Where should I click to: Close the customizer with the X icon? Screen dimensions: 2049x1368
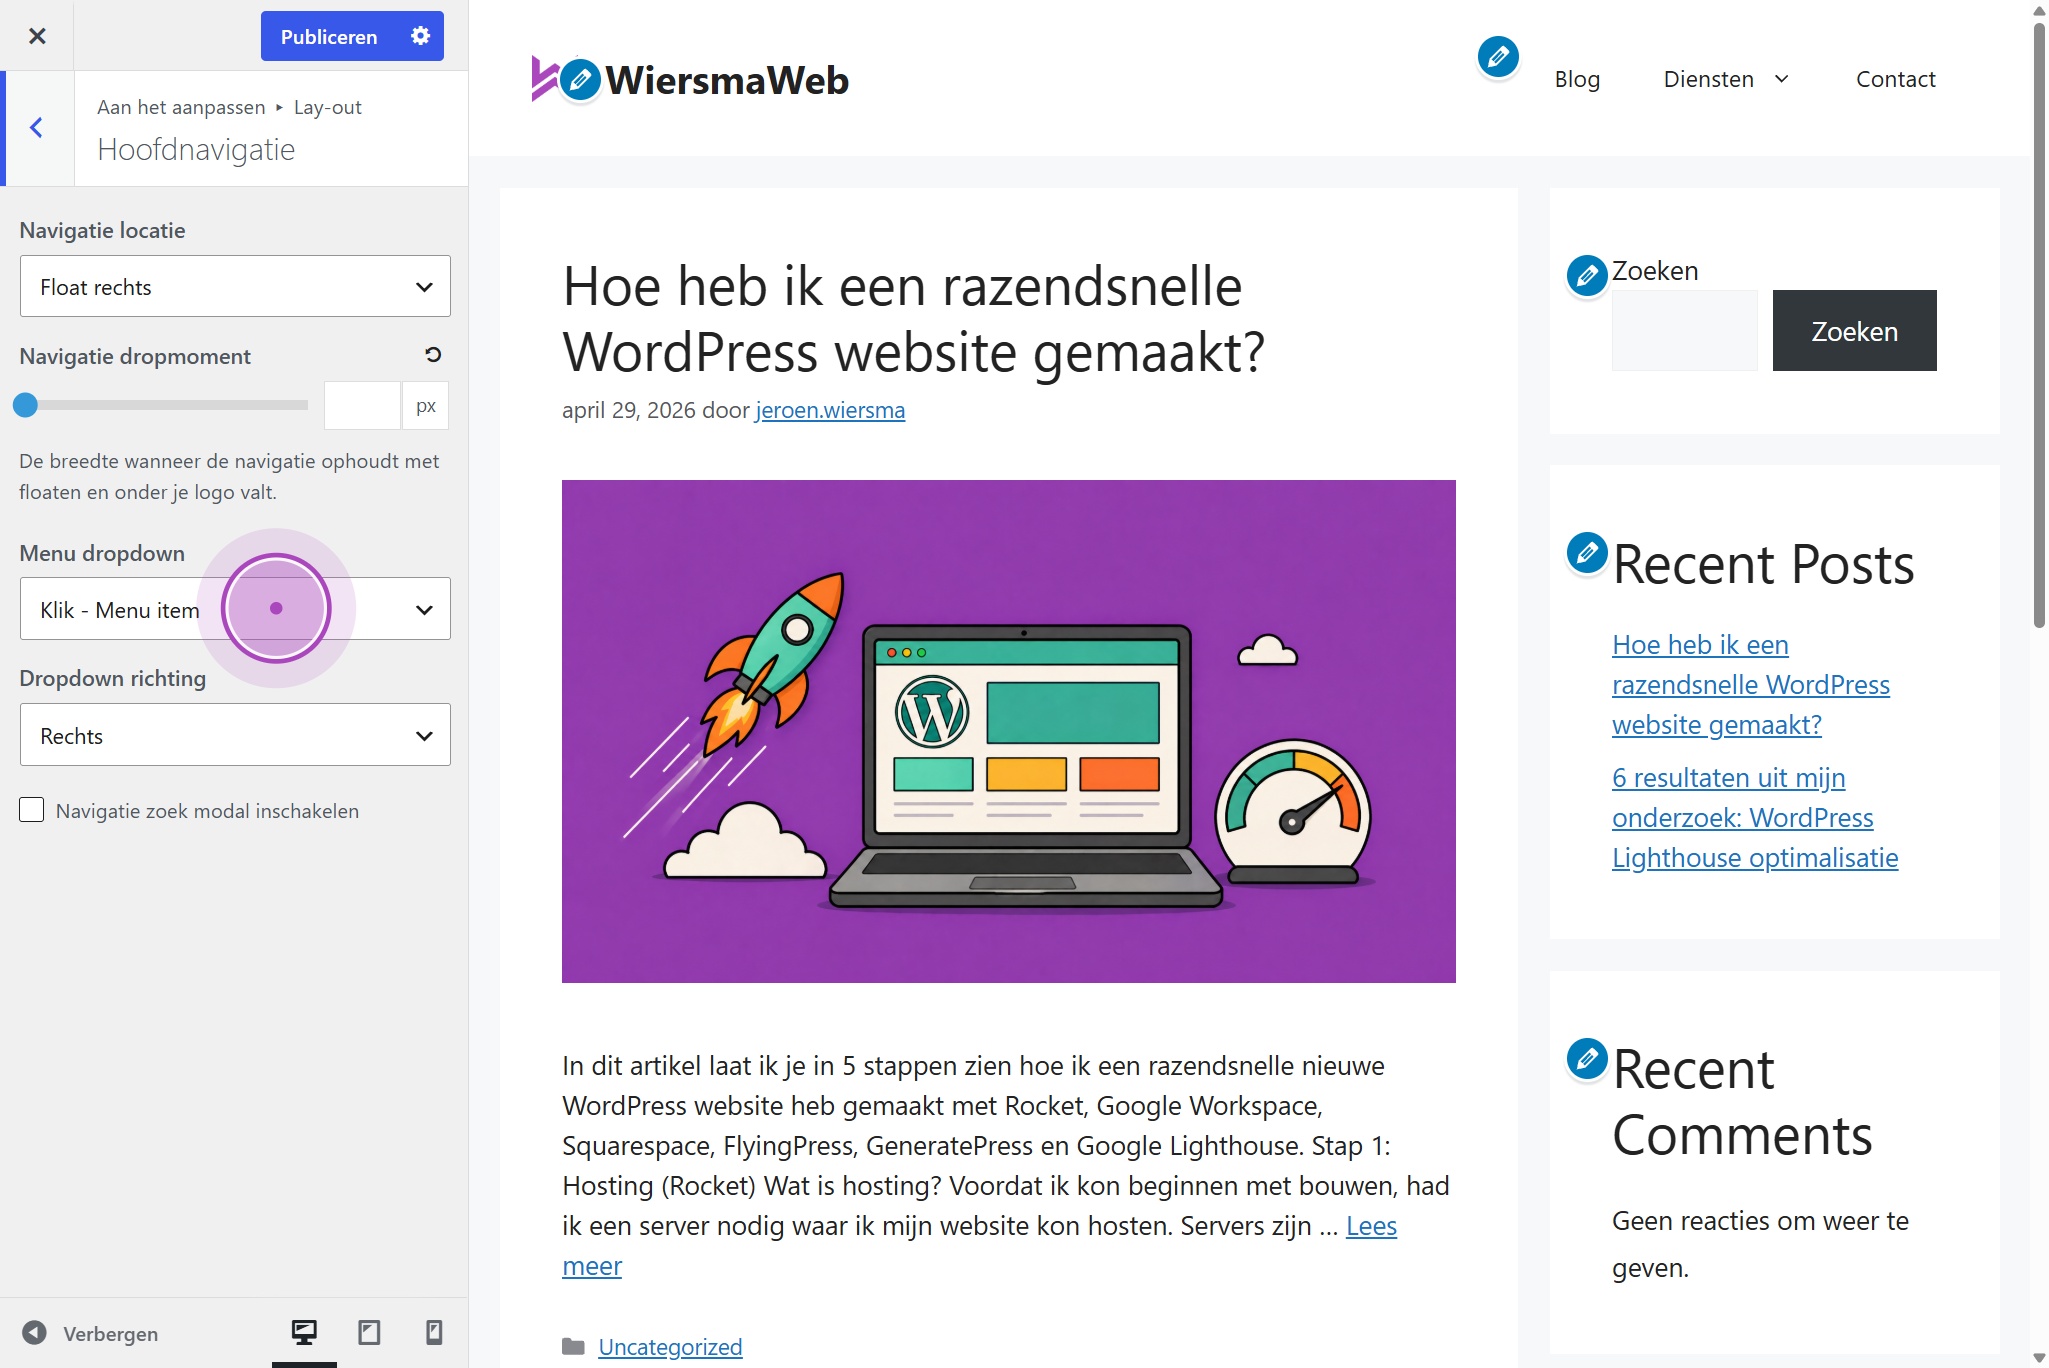[37, 36]
